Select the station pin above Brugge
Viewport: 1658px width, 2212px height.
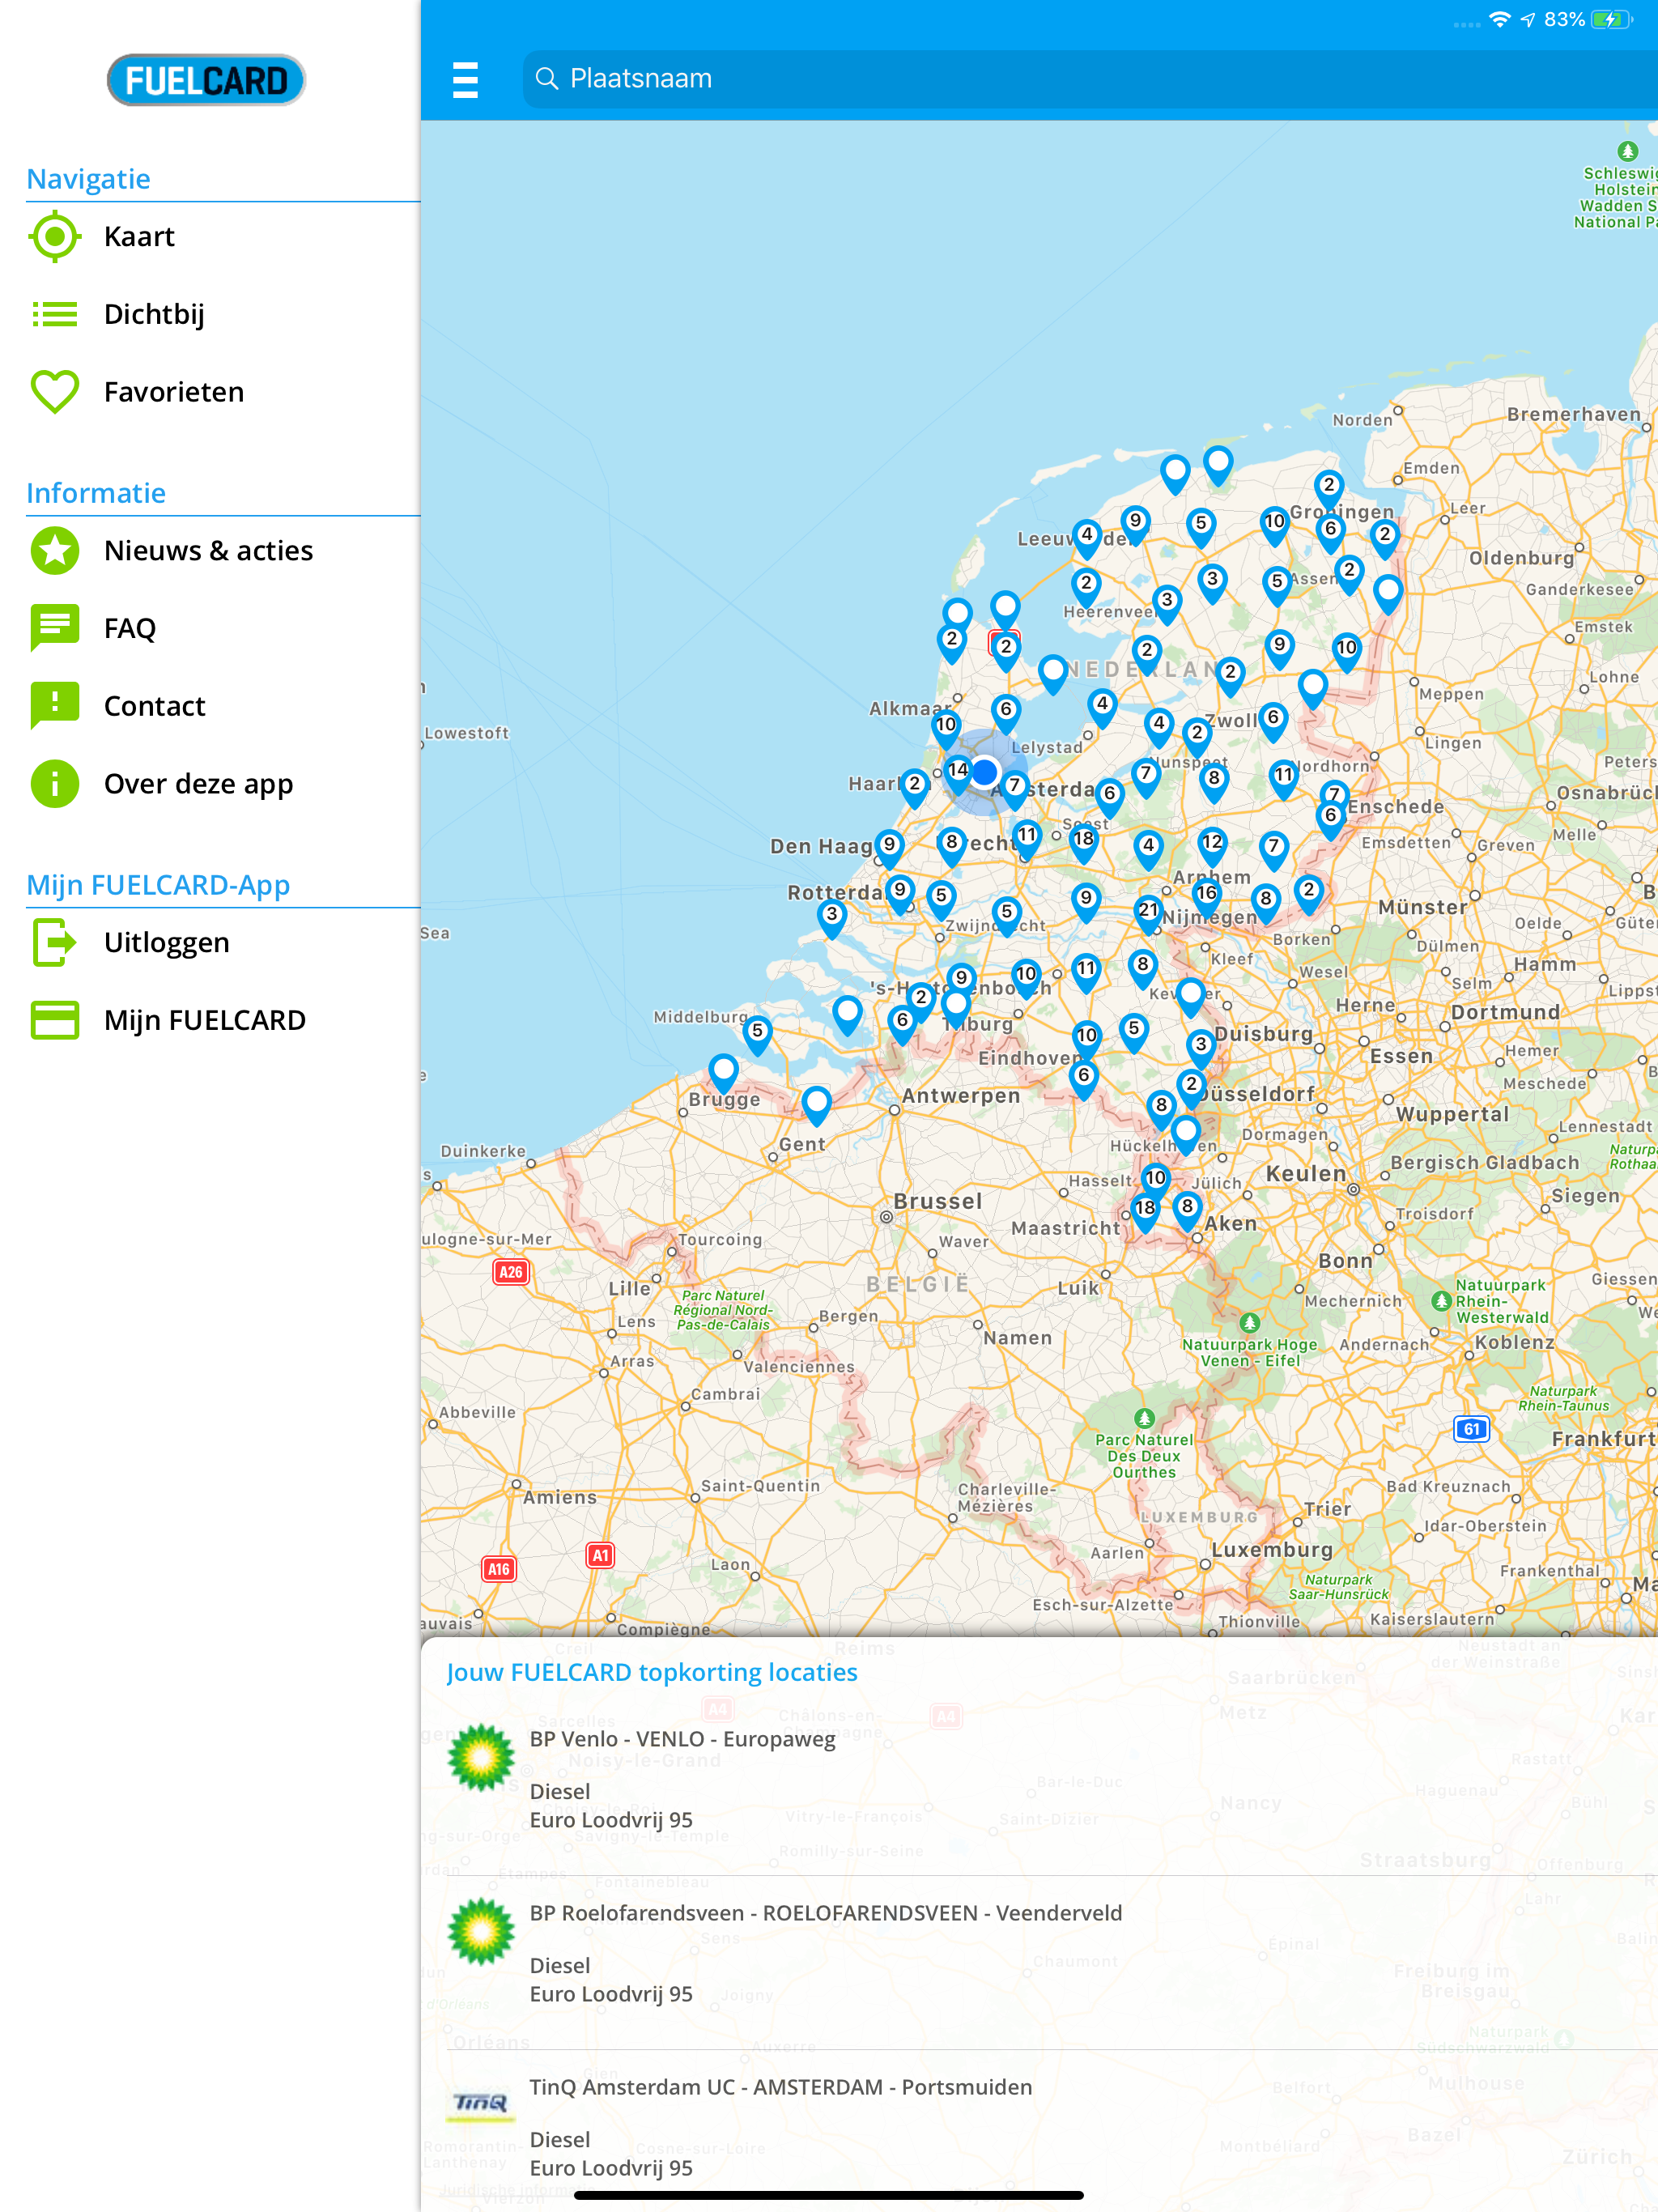(x=724, y=1074)
